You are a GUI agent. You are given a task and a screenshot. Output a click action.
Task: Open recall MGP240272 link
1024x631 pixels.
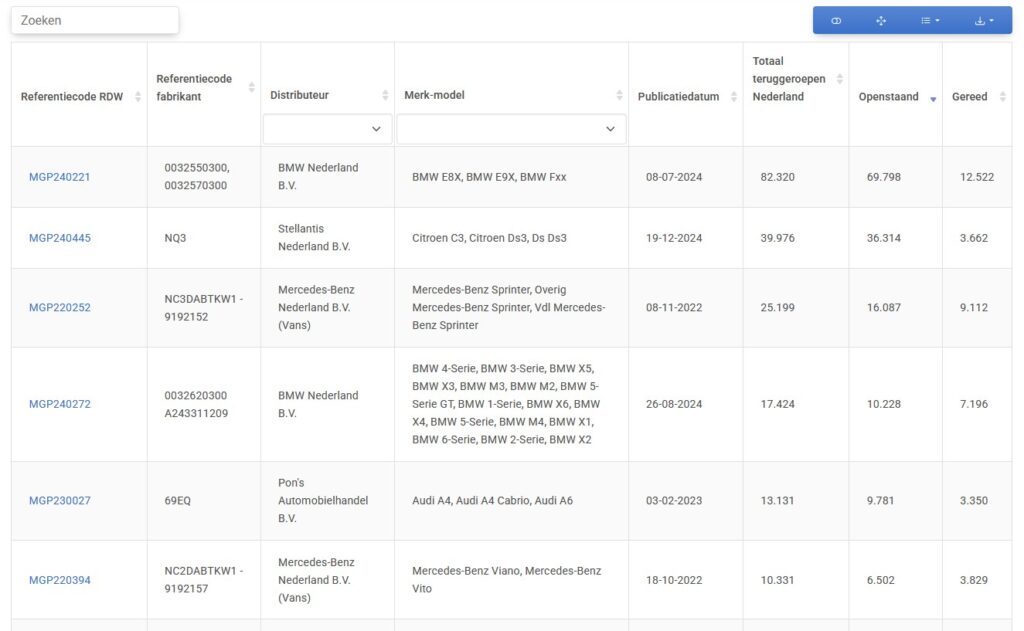click(59, 404)
